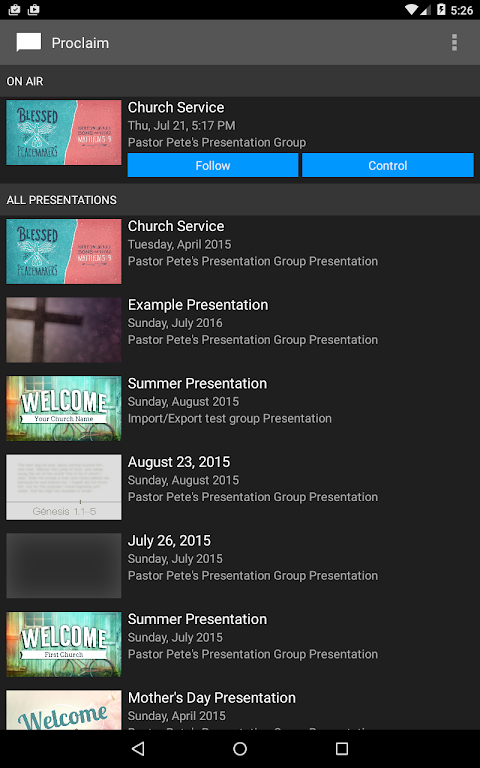Viewport: 480px width, 768px height.
Task: Select 'Tuesday, April 2015' Church Service row
Action: click(240, 251)
